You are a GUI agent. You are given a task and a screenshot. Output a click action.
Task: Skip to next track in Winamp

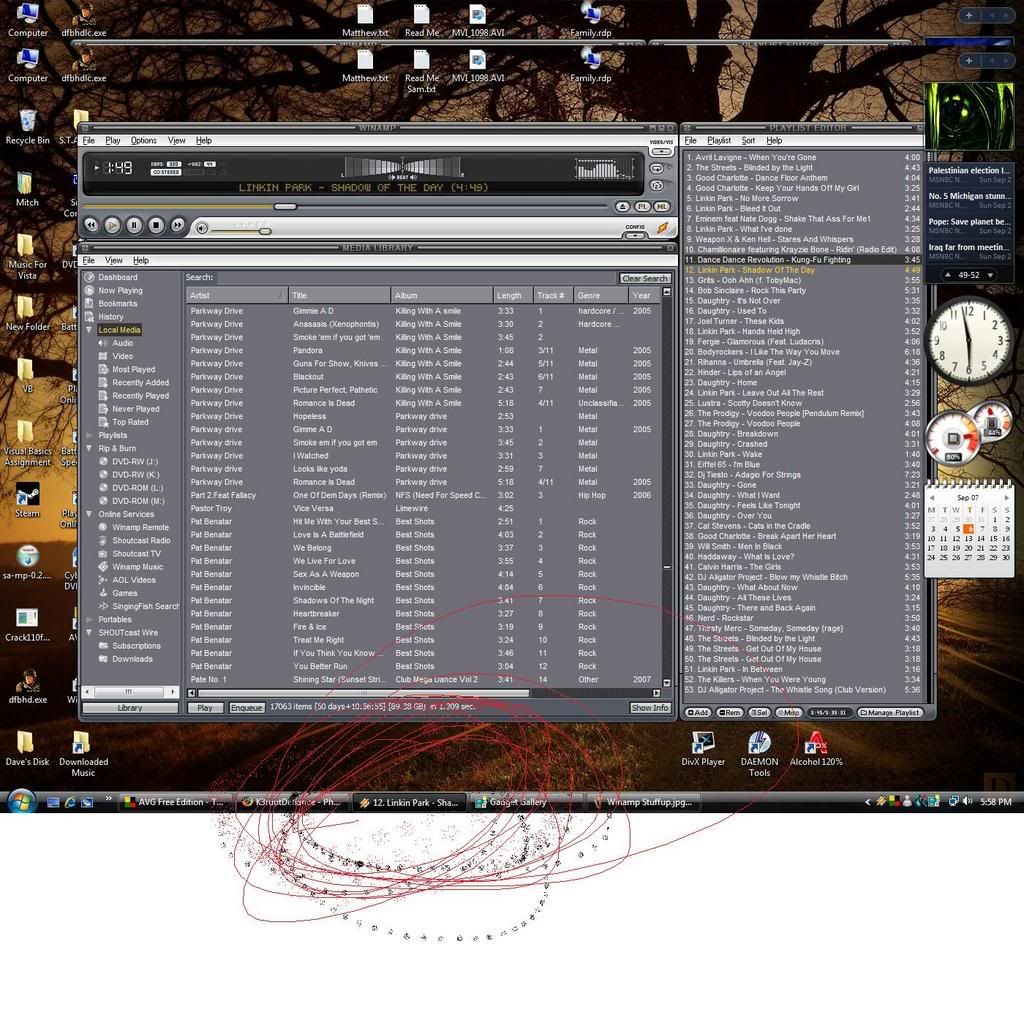point(177,225)
